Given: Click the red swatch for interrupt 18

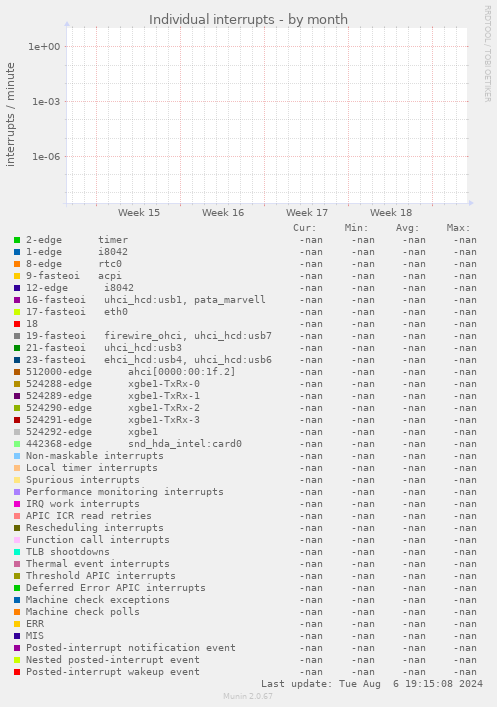Looking at the screenshot, I should tap(17, 324).
